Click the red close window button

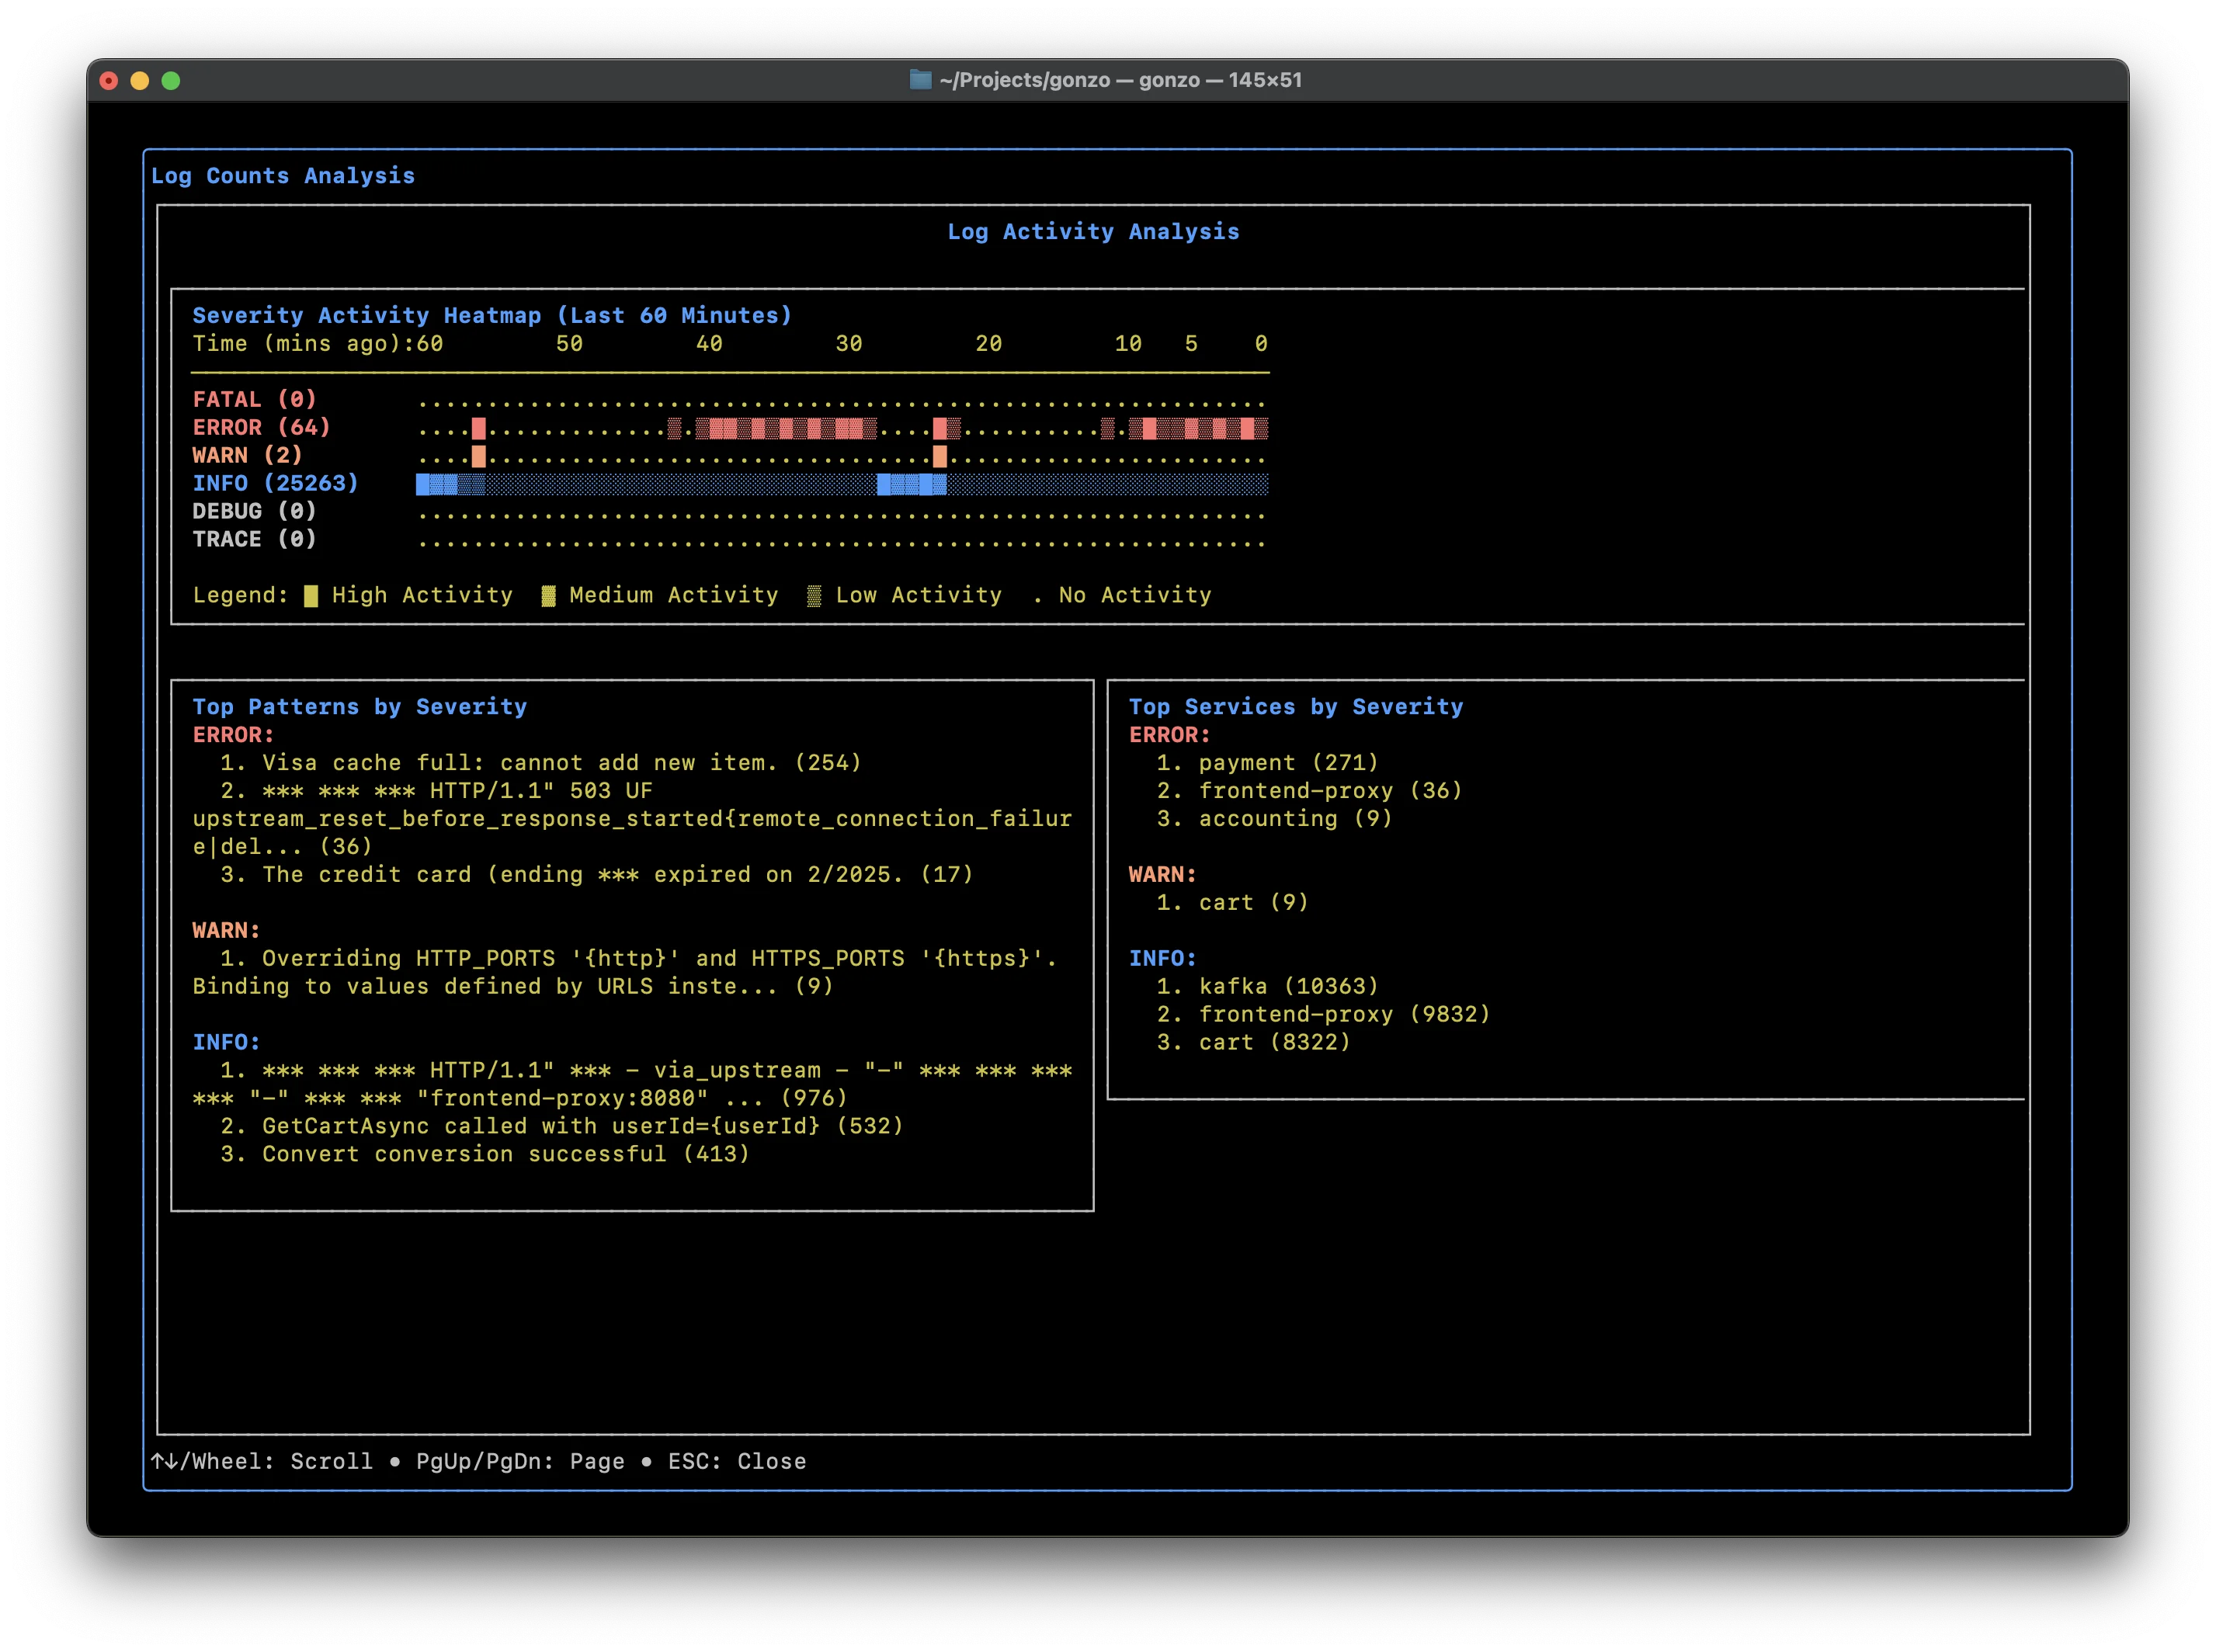109,81
